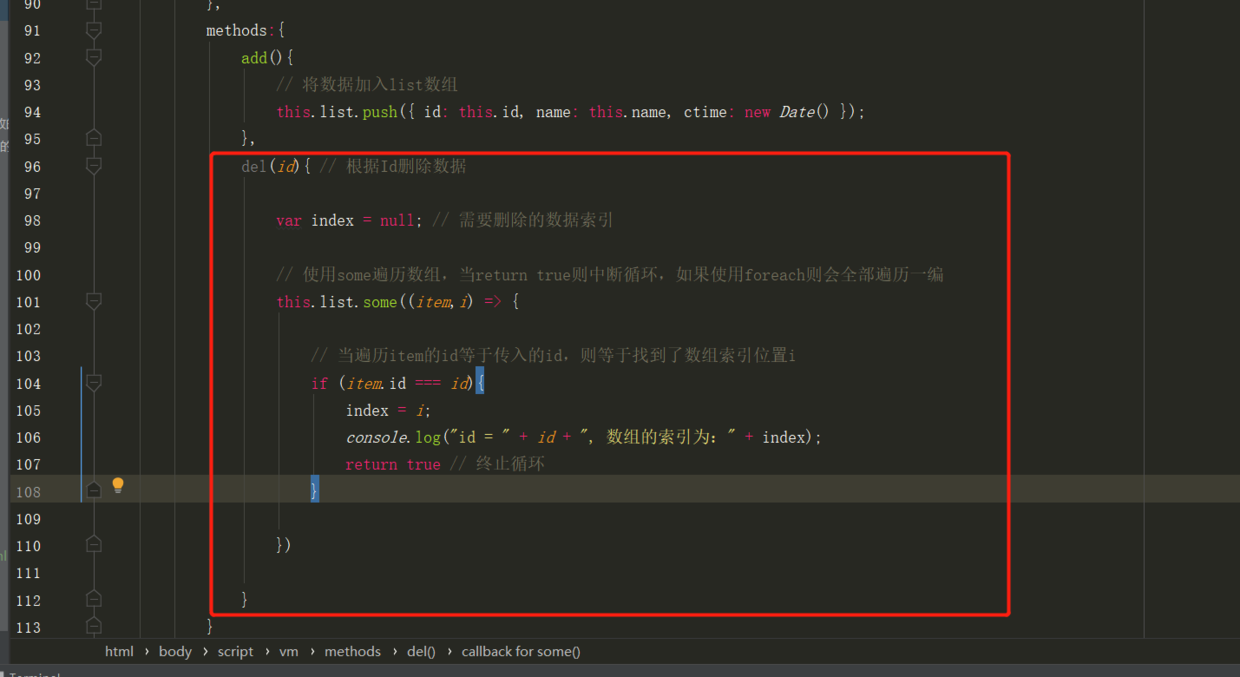Click 'if (item.id === id){' on line 104

pyautogui.click(x=398, y=383)
